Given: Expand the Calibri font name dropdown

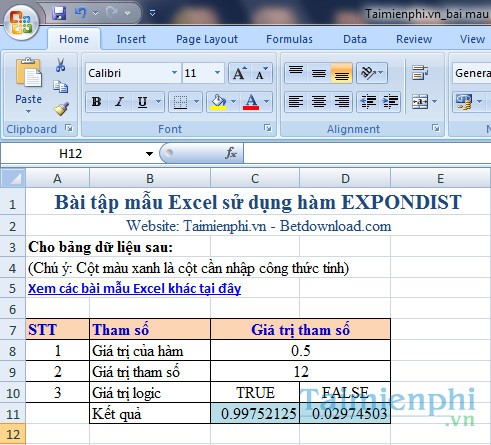Looking at the screenshot, I should tap(174, 73).
